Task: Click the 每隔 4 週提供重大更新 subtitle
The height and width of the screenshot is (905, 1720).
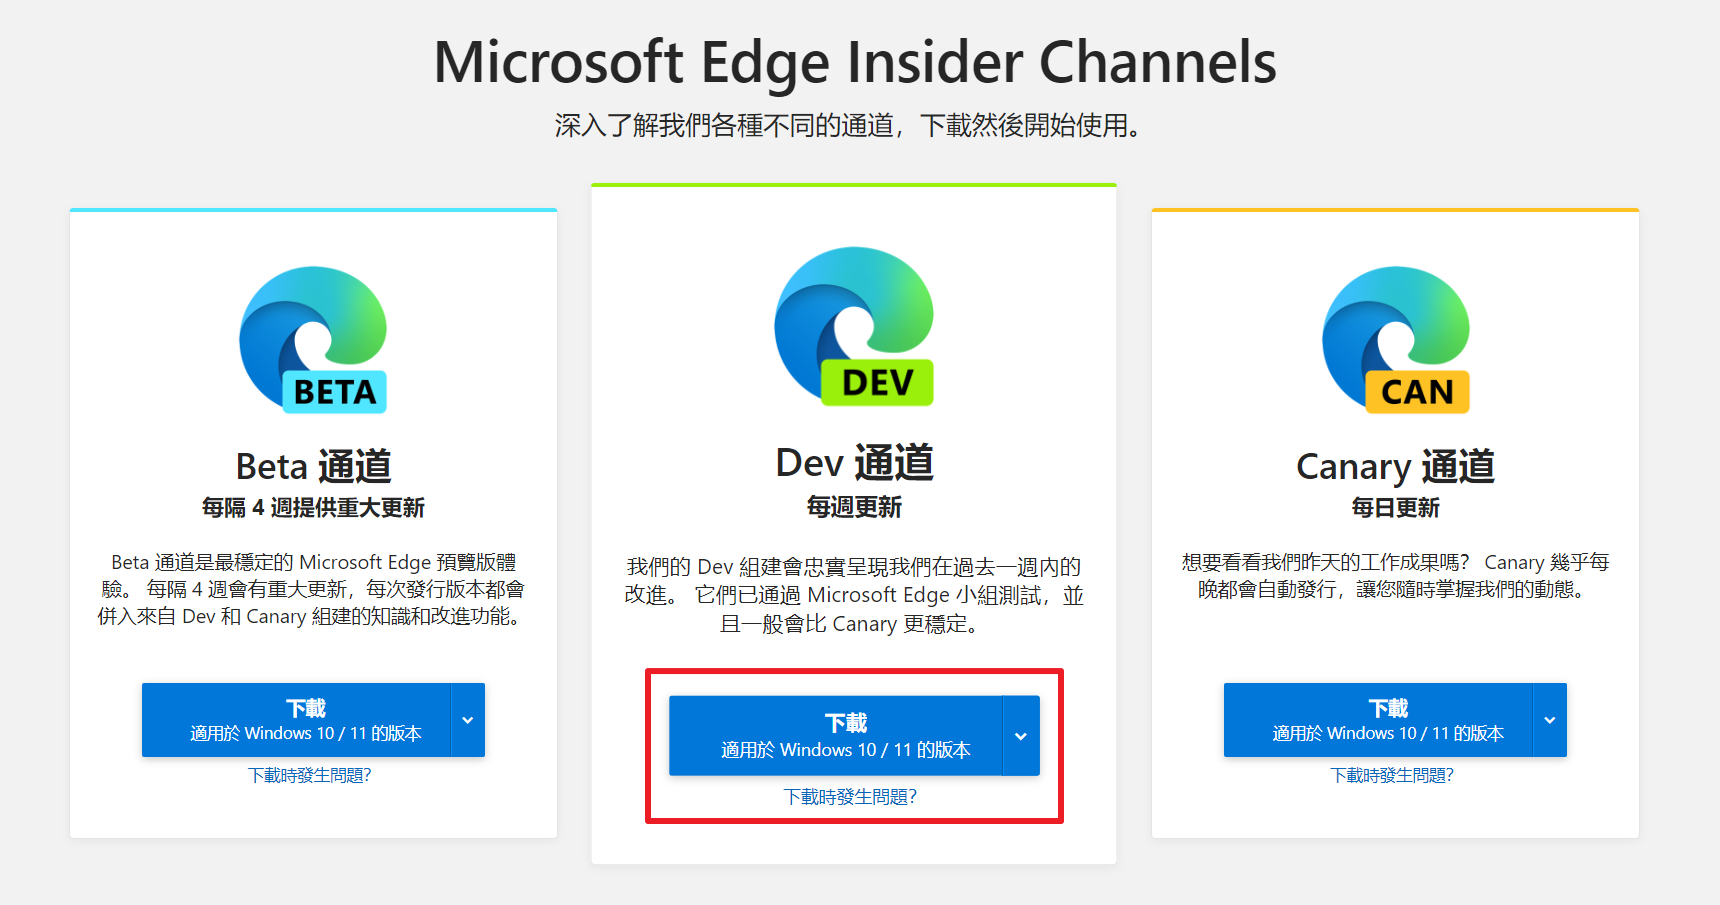Action: pos(313,508)
